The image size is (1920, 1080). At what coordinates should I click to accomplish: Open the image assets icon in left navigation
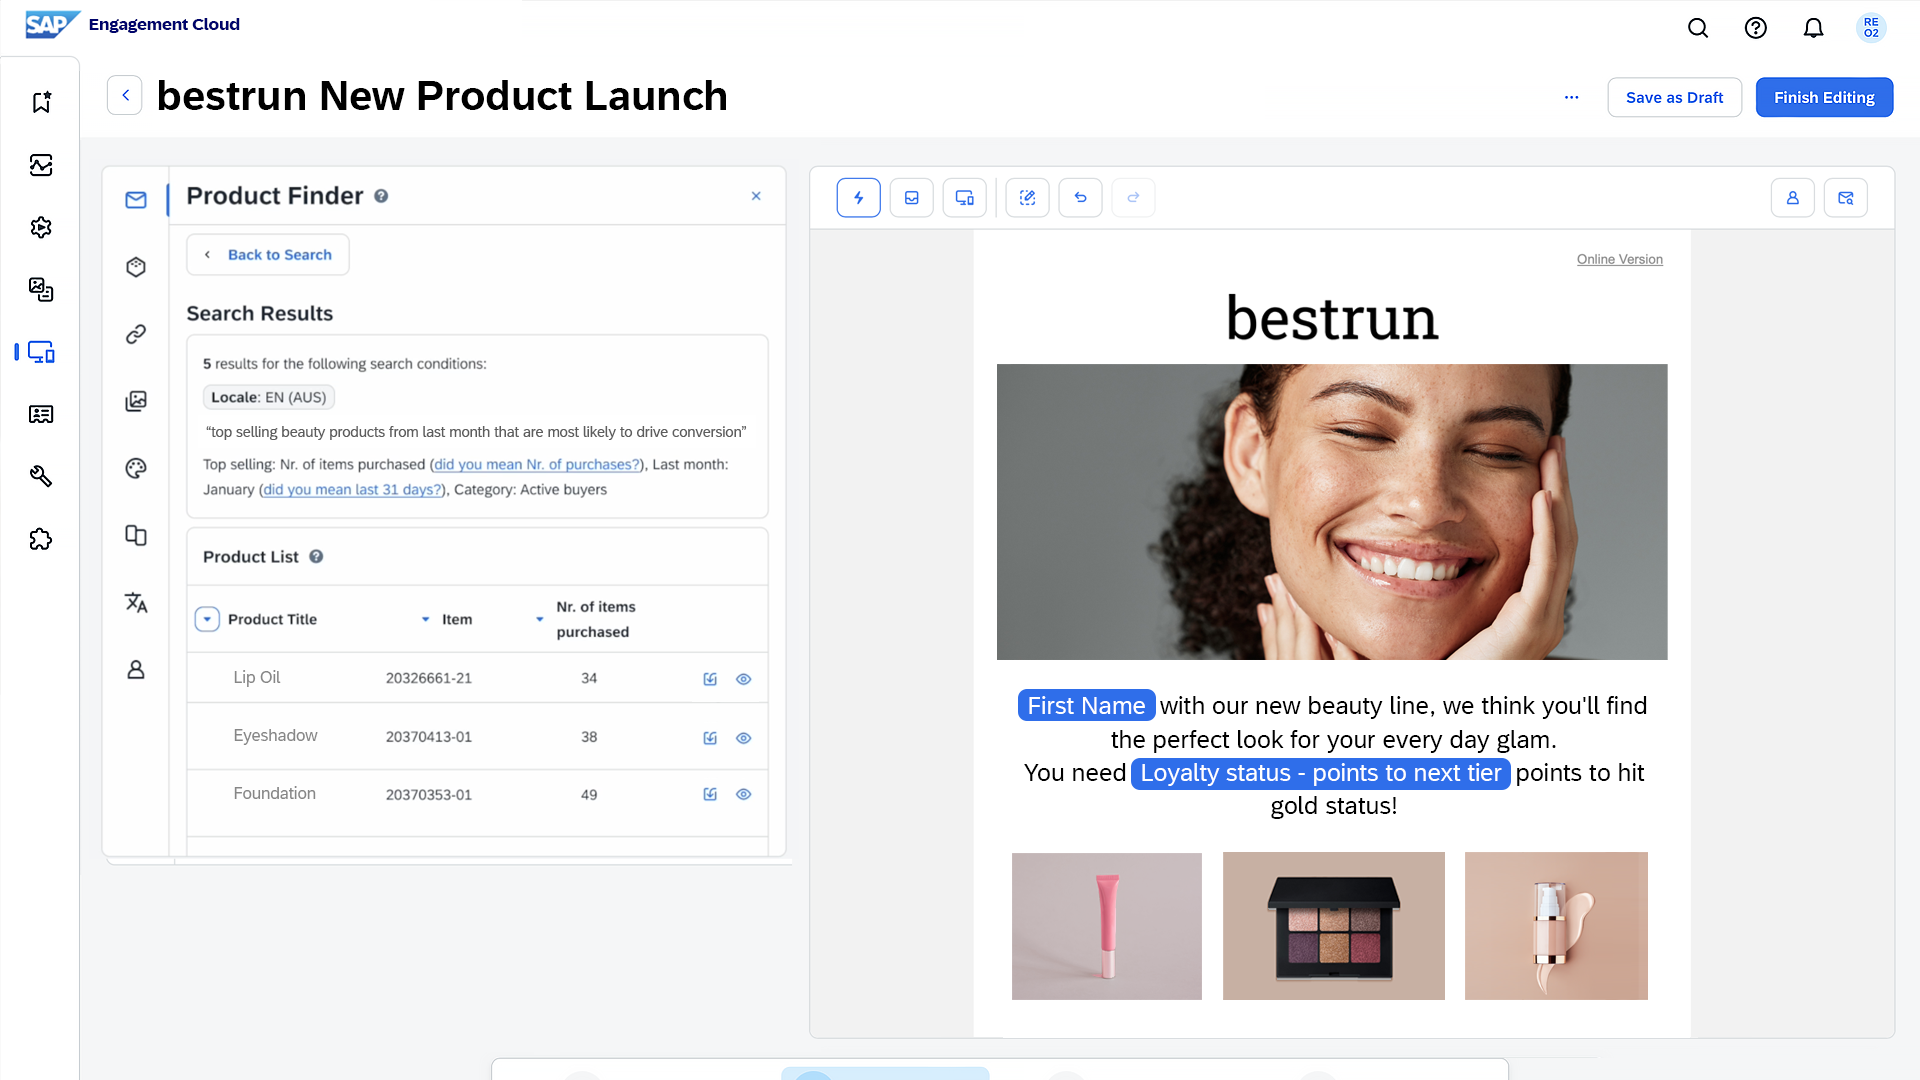[x=41, y=290]
